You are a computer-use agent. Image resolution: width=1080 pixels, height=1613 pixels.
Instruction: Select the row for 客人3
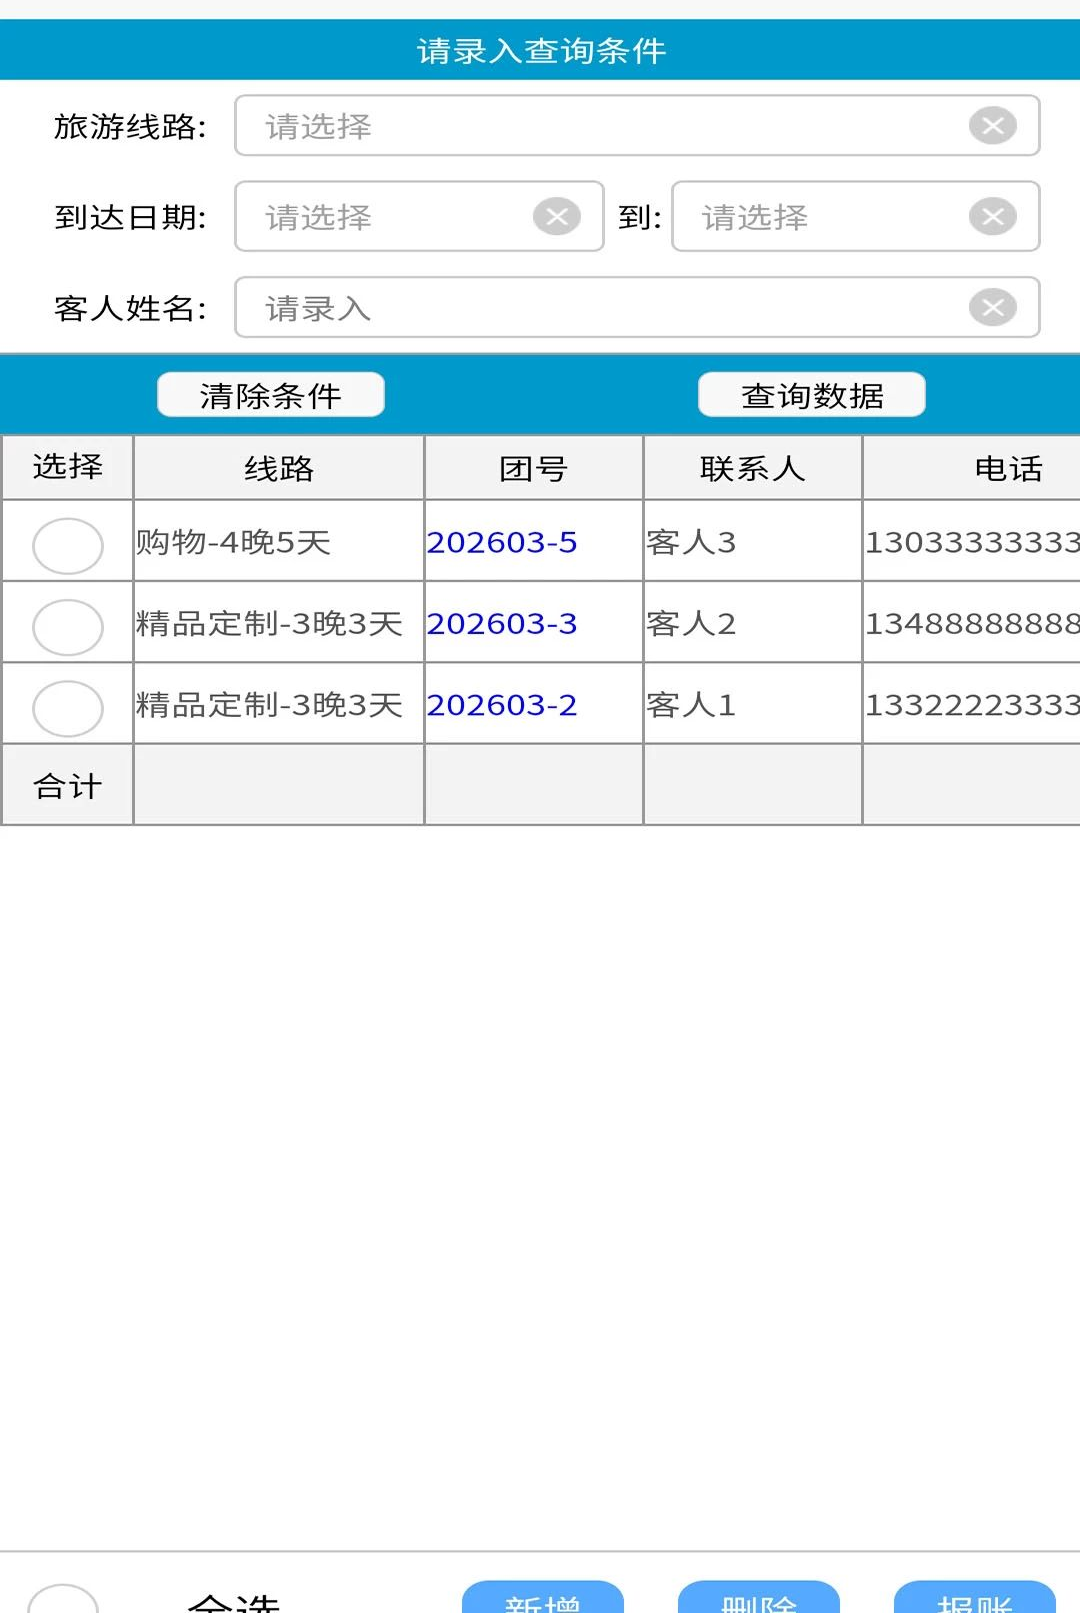tap(68, 545)
